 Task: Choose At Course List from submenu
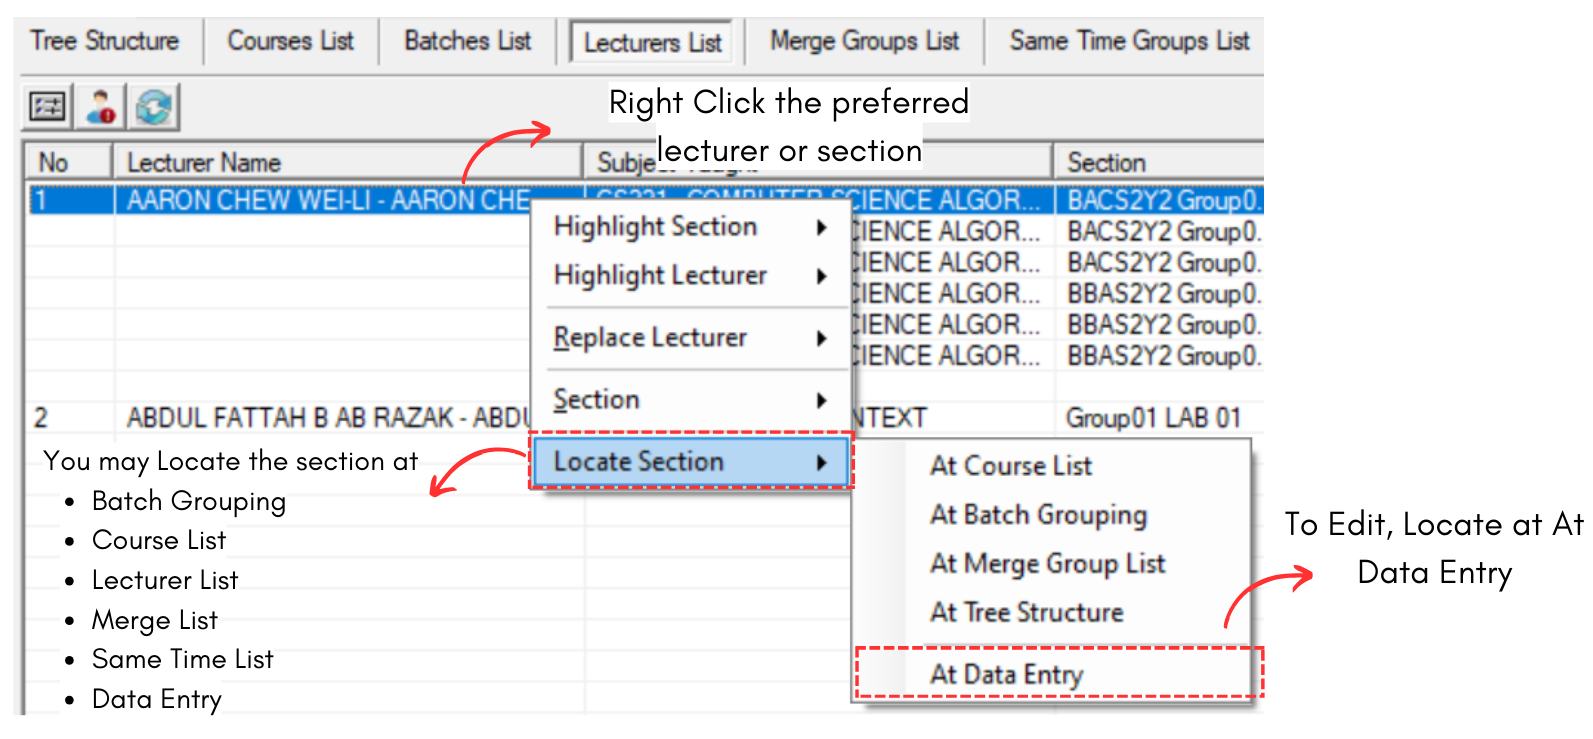click(x=1011, y=466)
